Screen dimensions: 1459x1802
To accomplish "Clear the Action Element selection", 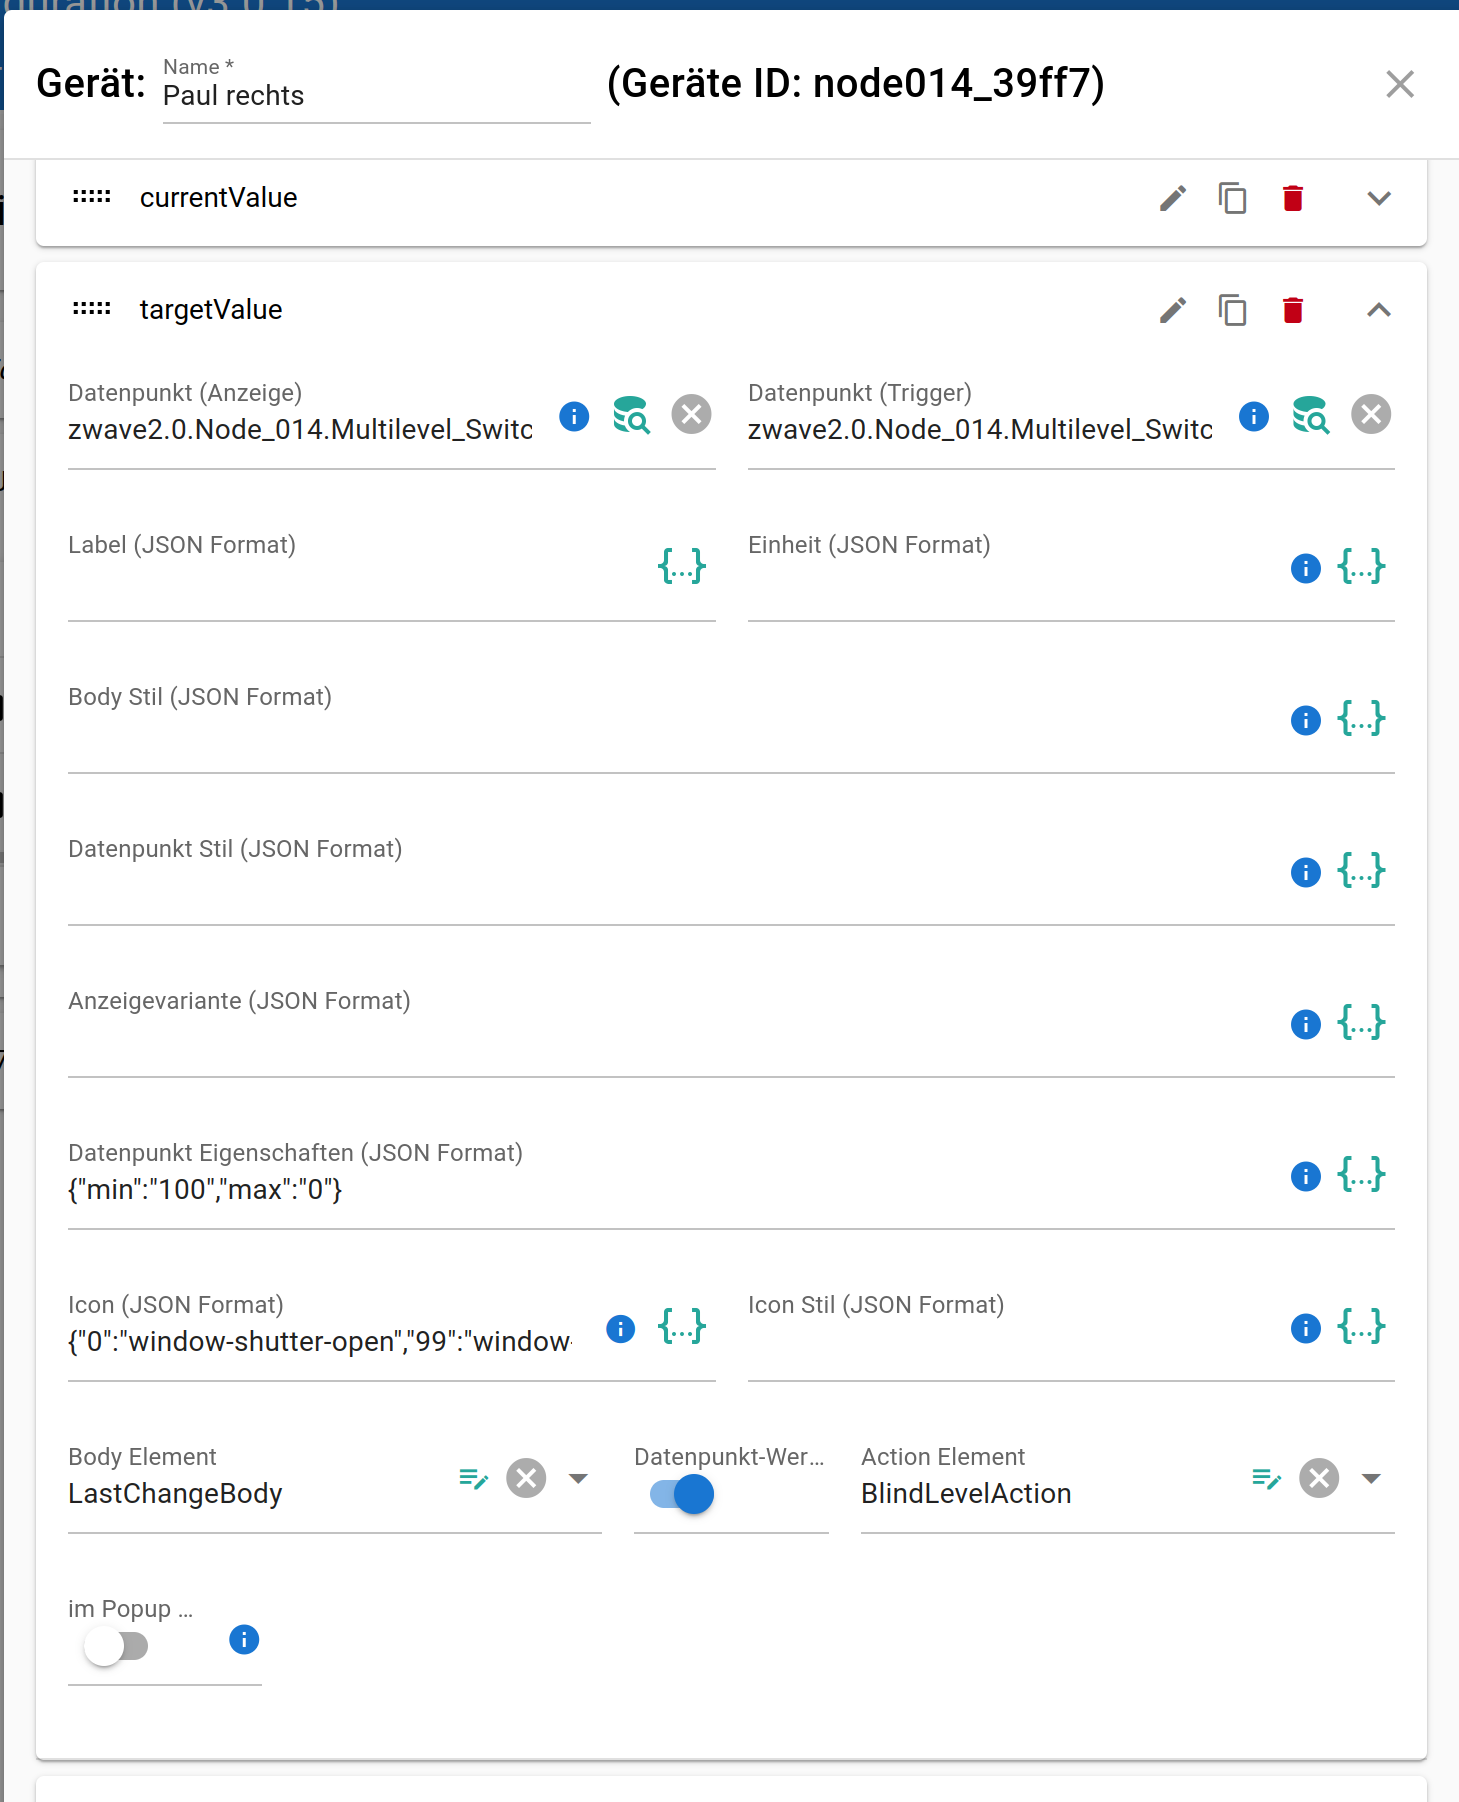I will pos(1319,1478).
